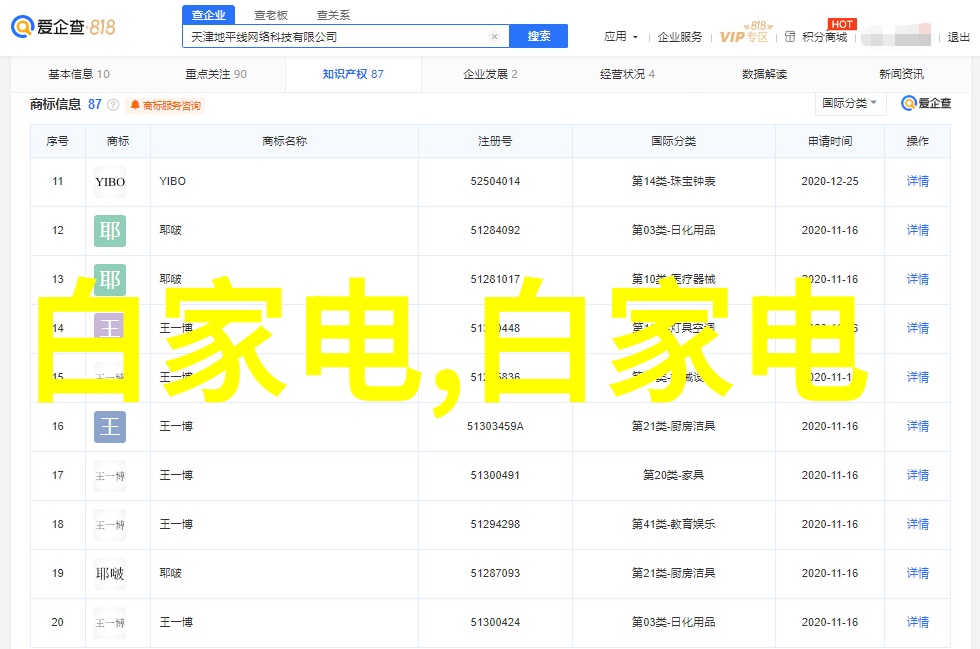Expand the 应用 dropdown menu

(621, 37)
